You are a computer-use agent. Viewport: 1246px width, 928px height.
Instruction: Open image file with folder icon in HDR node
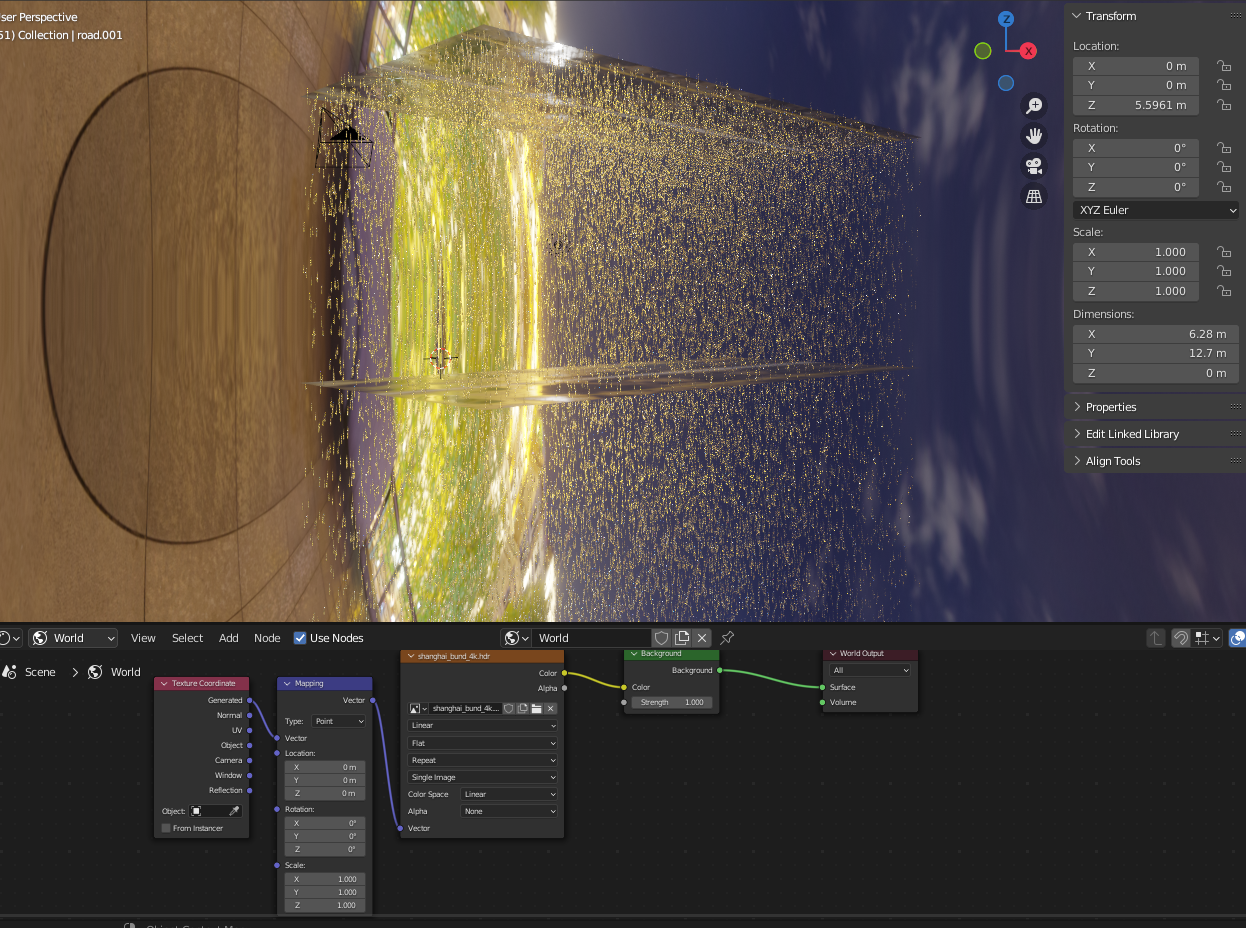click(x=536, y=708)
